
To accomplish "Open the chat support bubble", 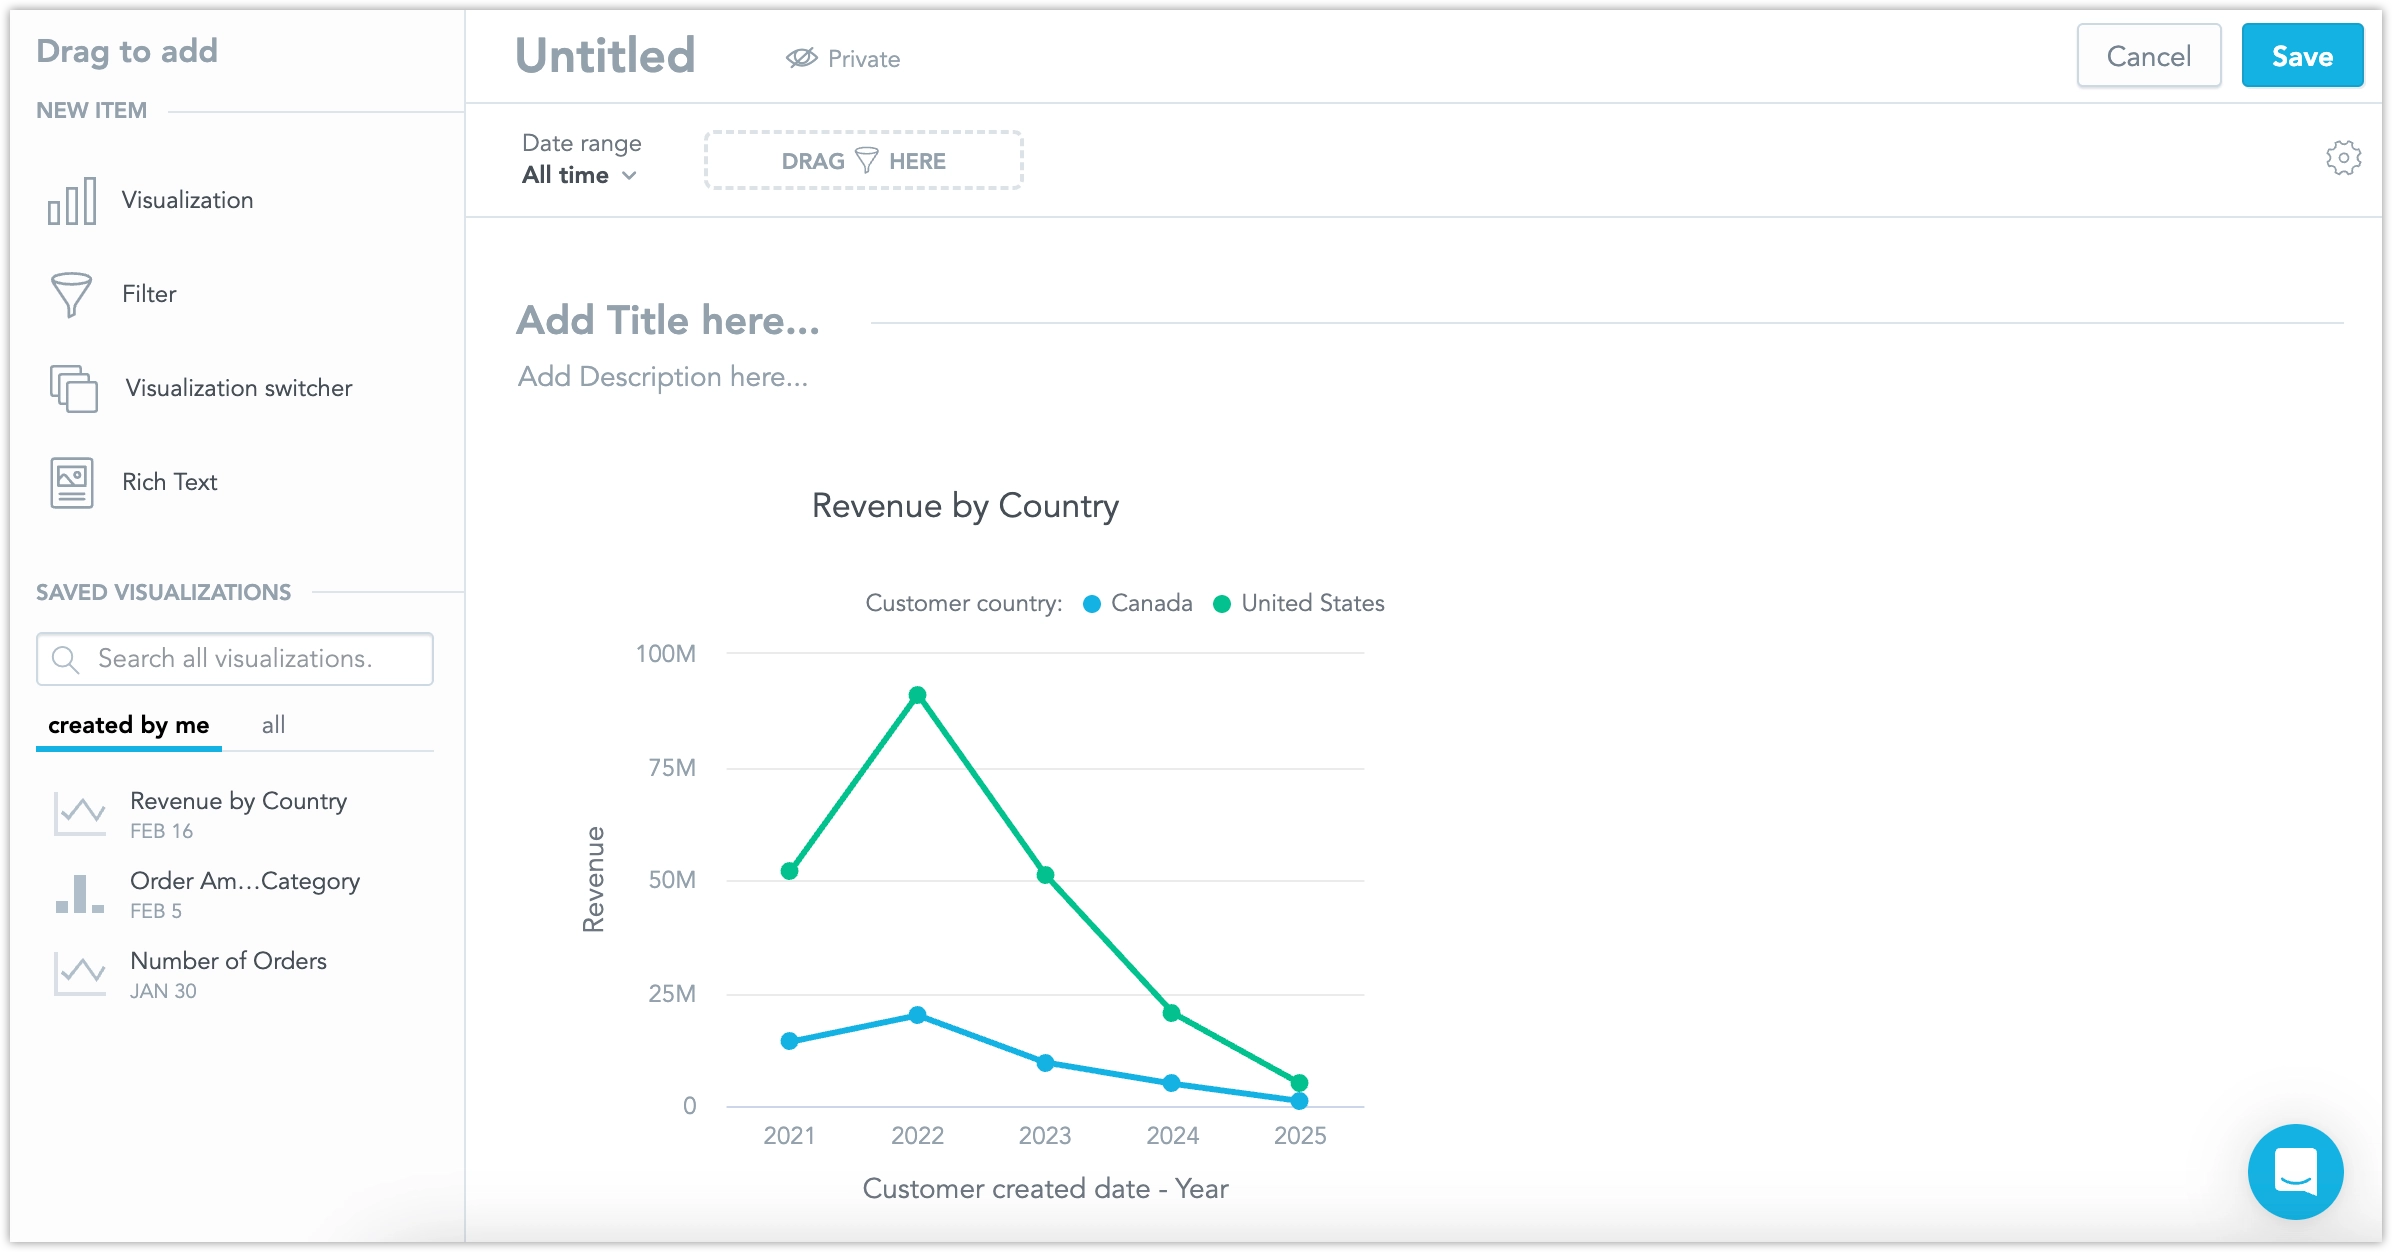I will tap(2296, 1172).
